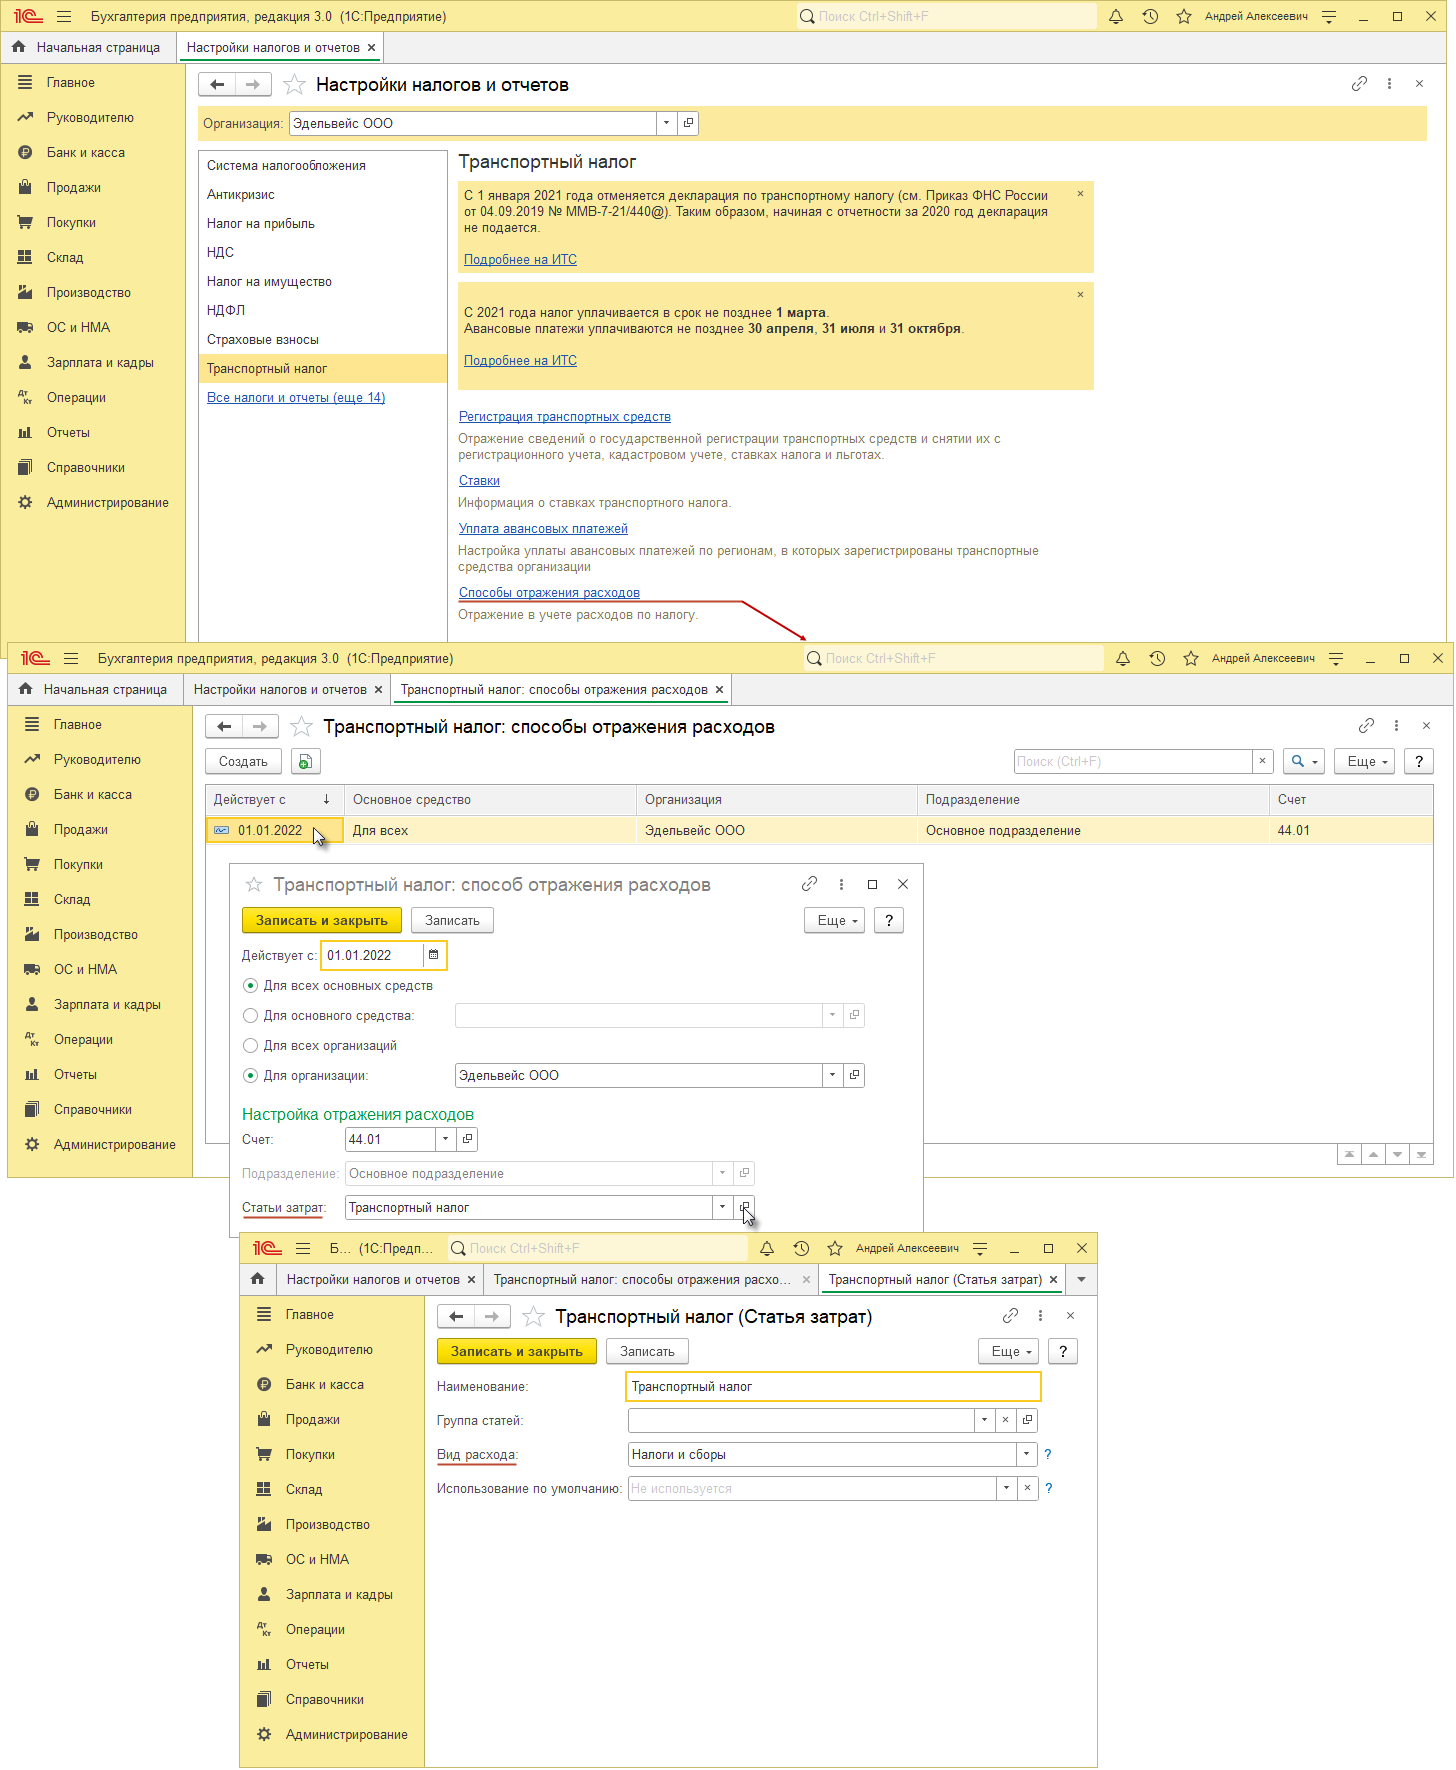The height and width of the screenshot is (1770, 1456).
Task: Open search dropdown magnifier in list toolbar
Action: click(x=1304, y=761)
